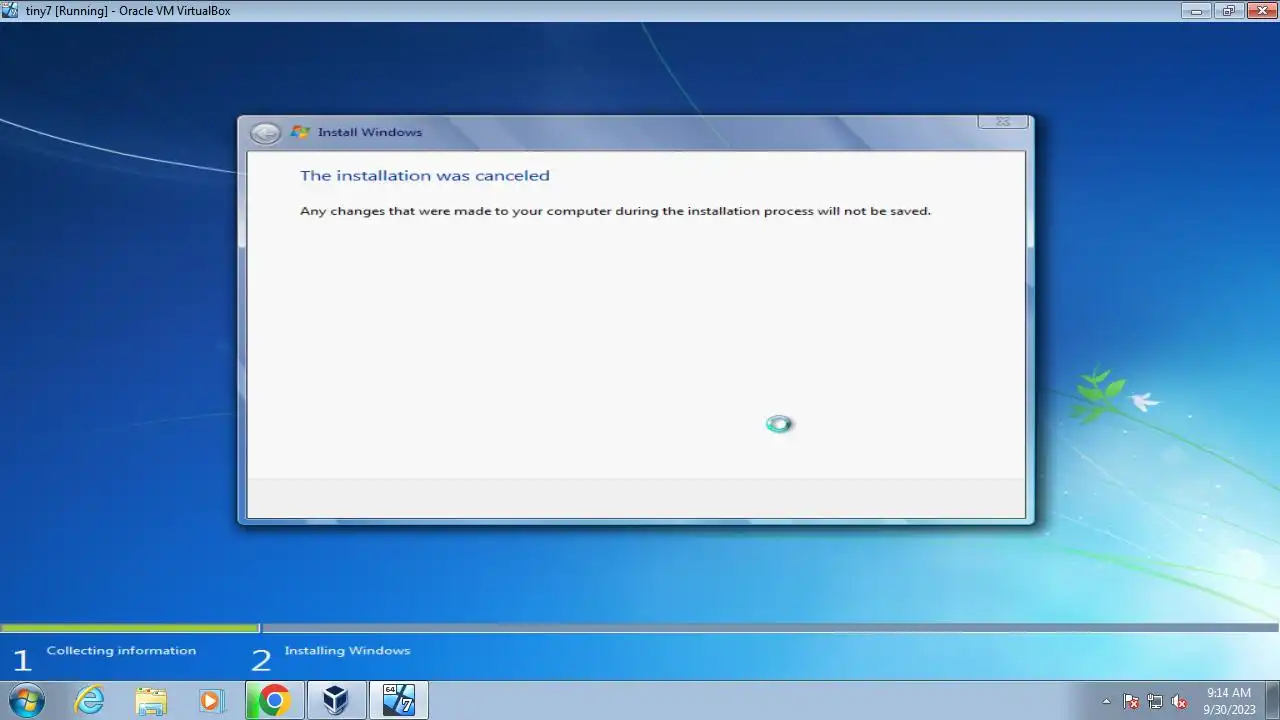The height and width of the screenshot is (720, 1280).
Task: Open the Action Center flag icon
Action: coord(1131,701)
